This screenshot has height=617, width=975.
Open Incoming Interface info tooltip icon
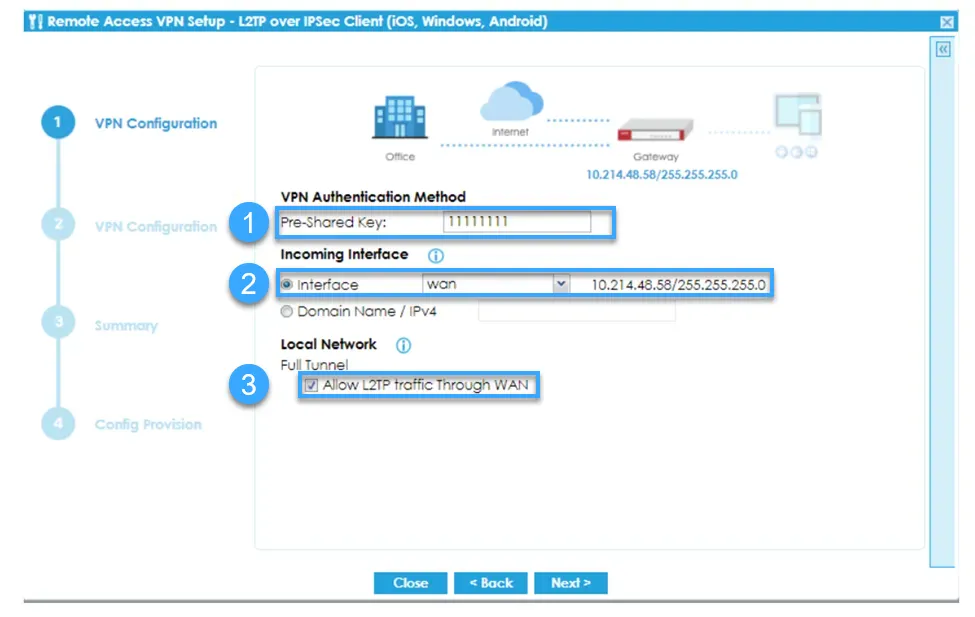click(435, 256)
